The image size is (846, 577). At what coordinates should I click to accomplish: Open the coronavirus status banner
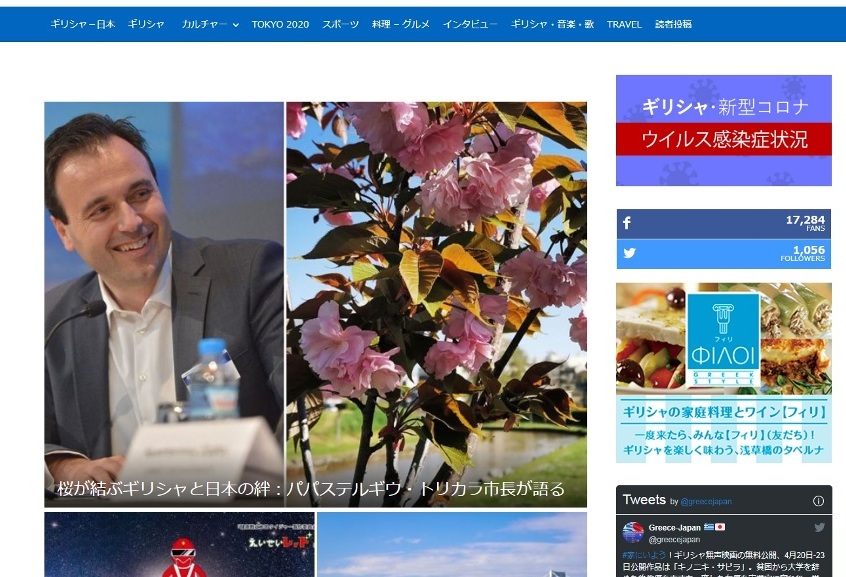pyautogui.click(x=723, y=130)
